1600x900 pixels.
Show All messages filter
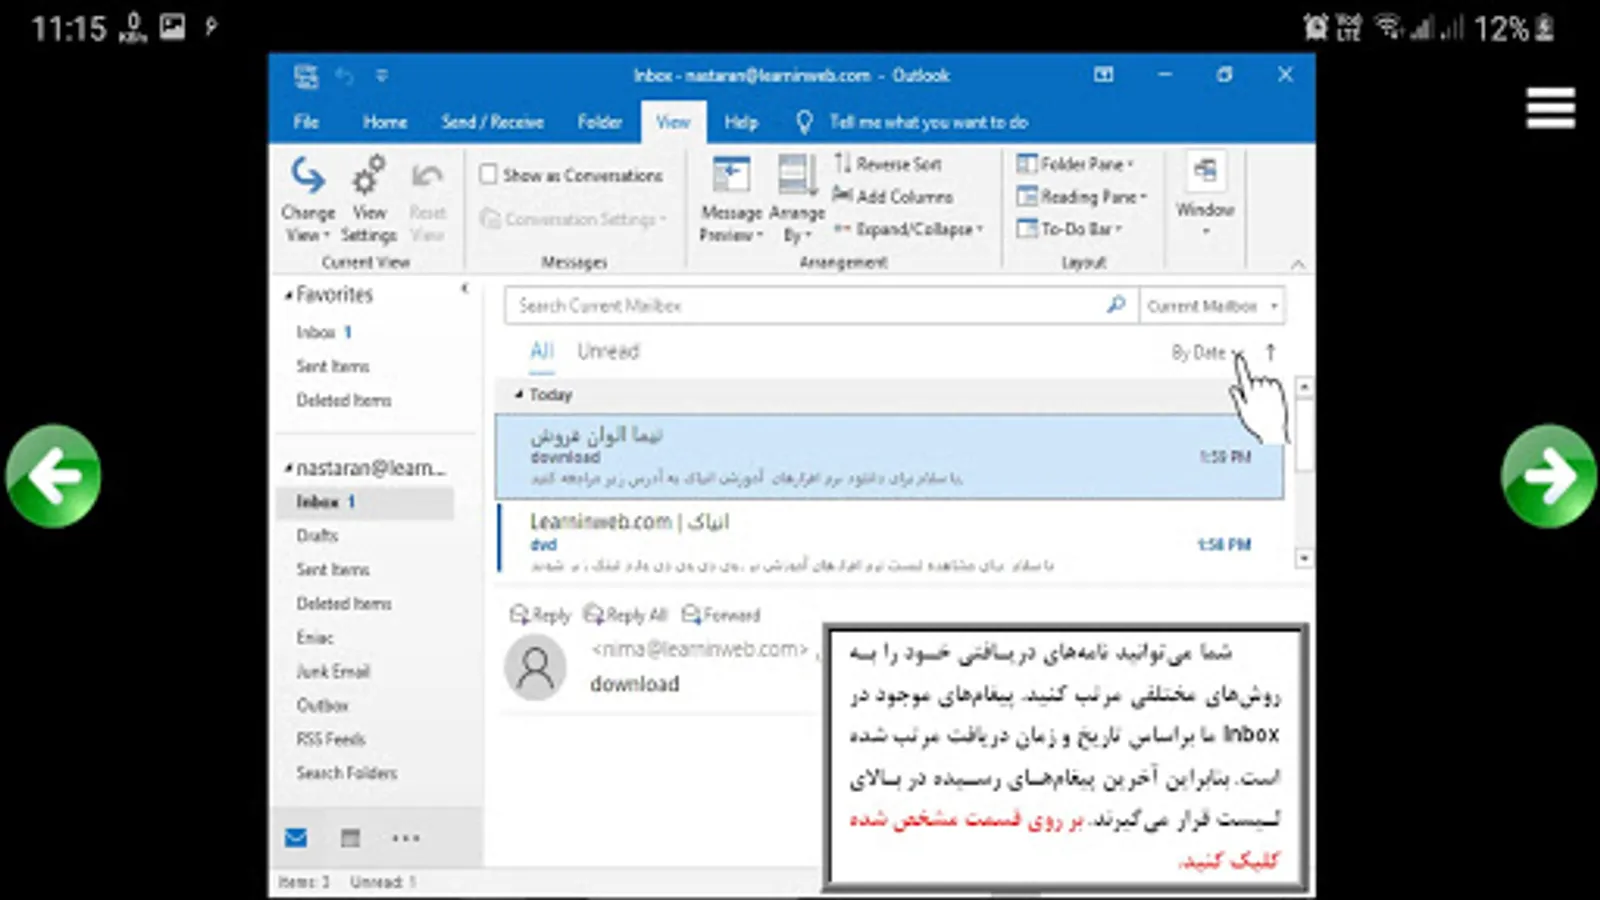coord(542,352)
